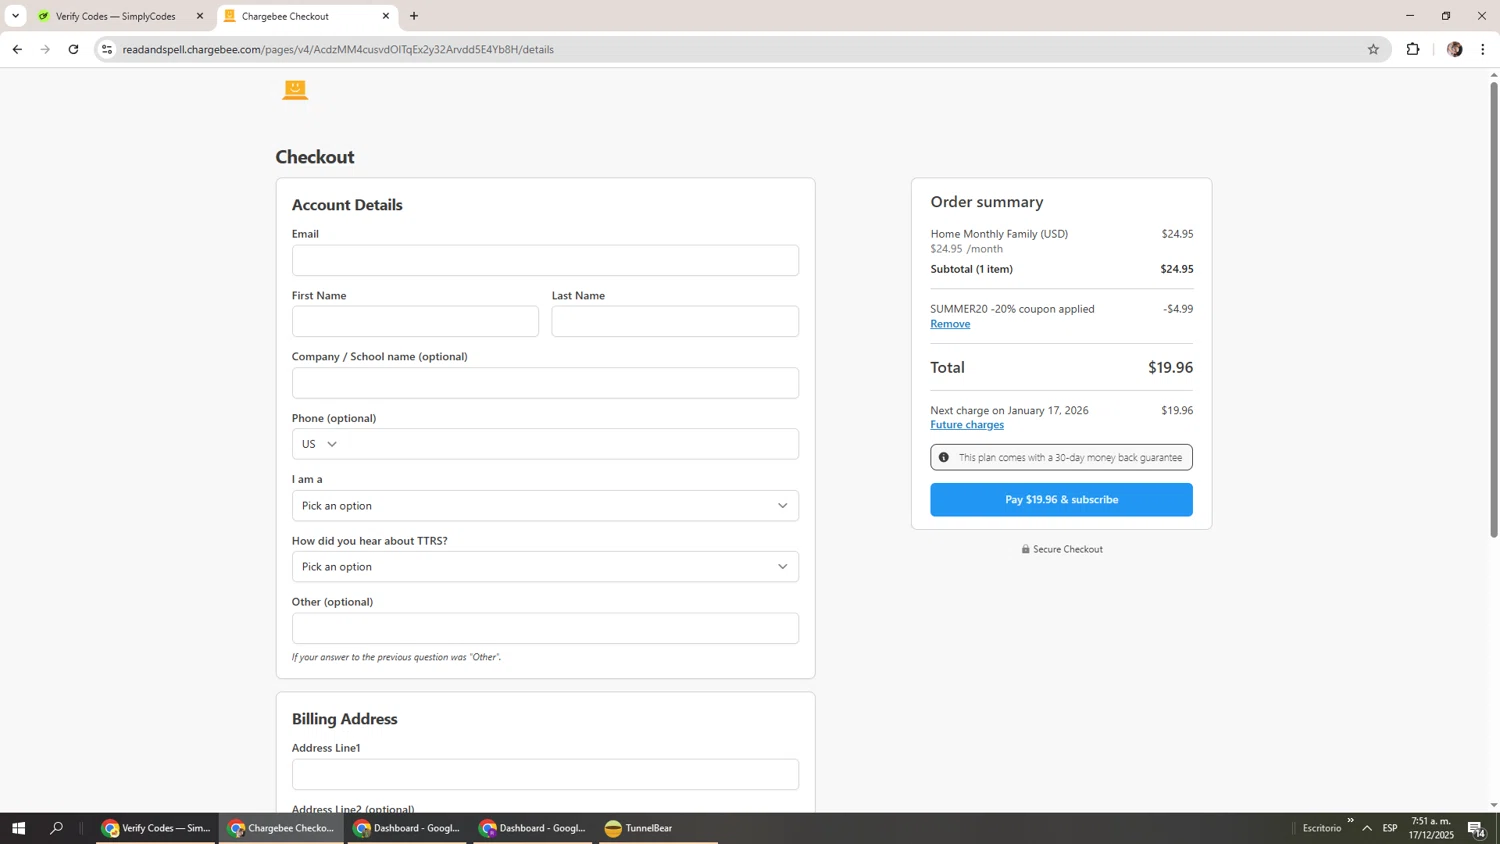The width and height of the screenshot is (1500, 844).
Task: Open the tab search dropdown
Action: pos(15,16)
